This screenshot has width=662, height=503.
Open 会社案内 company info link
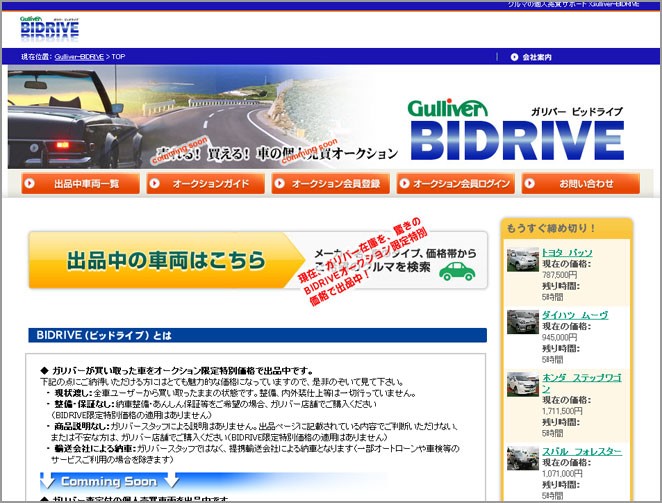pos(537,57)
